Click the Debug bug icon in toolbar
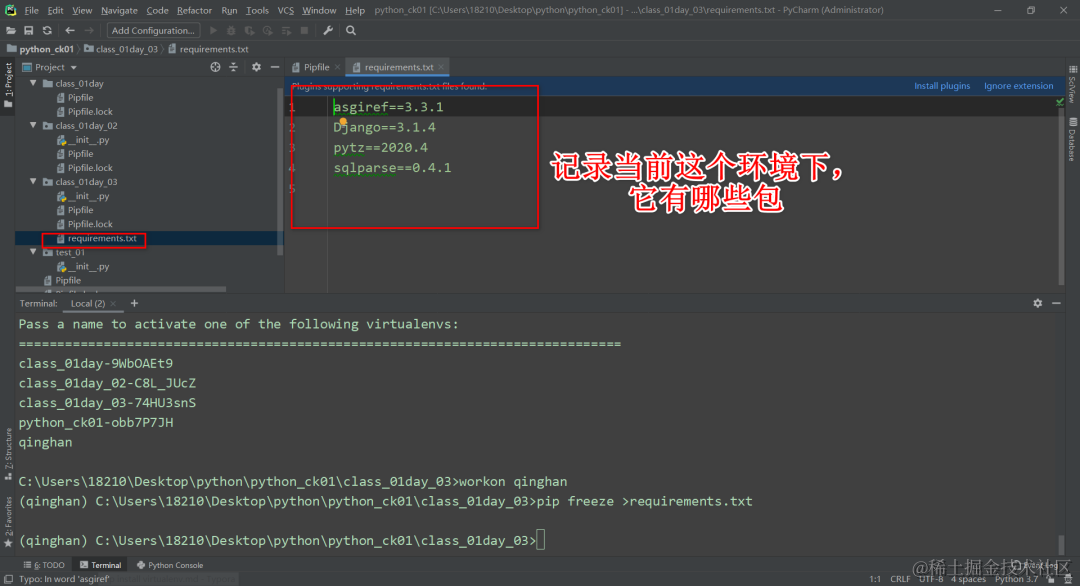 [x=231, y=30]
